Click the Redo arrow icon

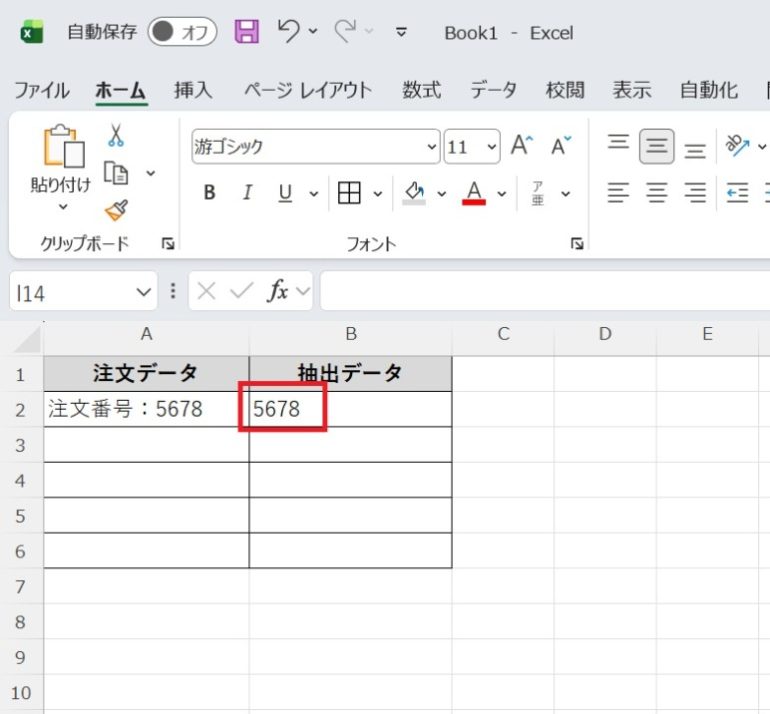tap(345, 30)
